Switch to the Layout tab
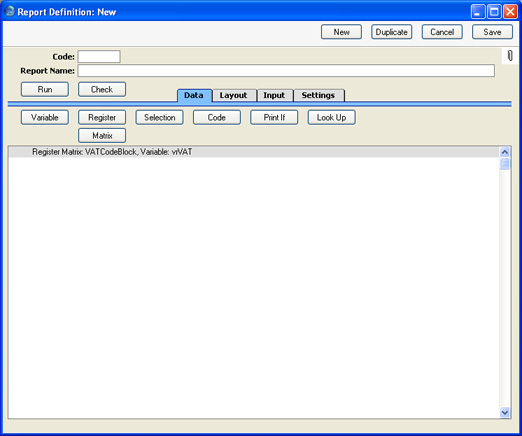Image resolution: width=522 pixels, height=436 pixels. coord(233,95)
